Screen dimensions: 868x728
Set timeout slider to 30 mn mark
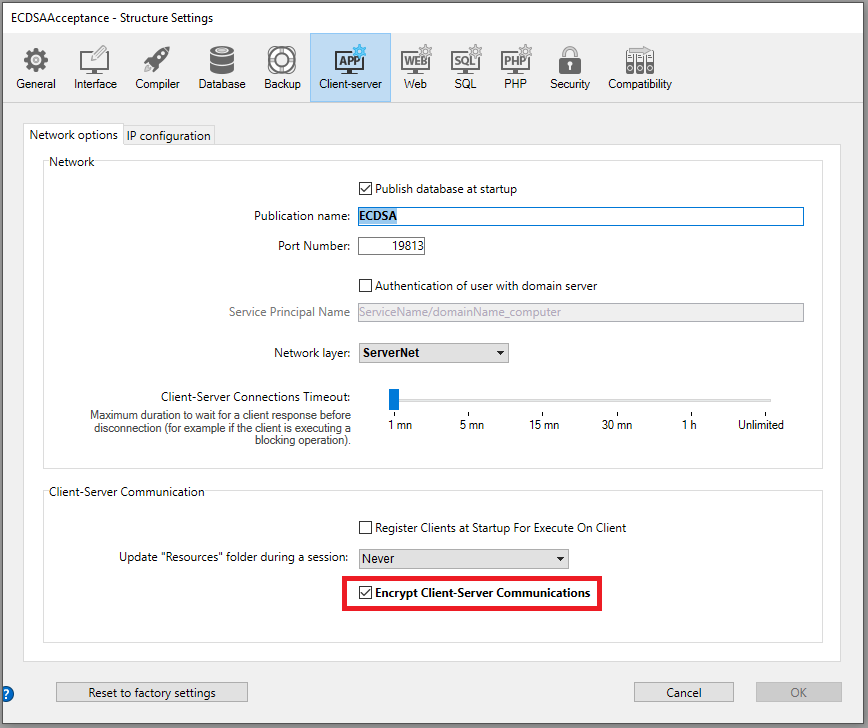(617, 400)
